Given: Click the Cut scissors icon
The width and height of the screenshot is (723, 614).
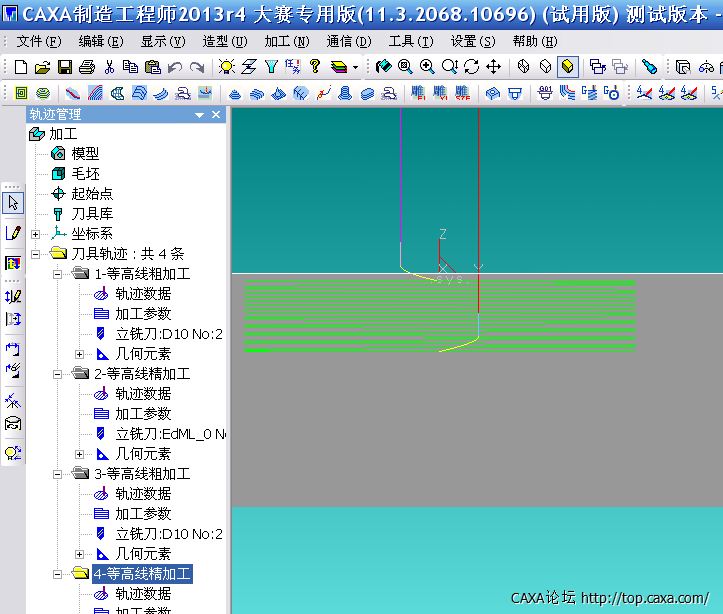Looking at the screenshot, I should (109, 67).
